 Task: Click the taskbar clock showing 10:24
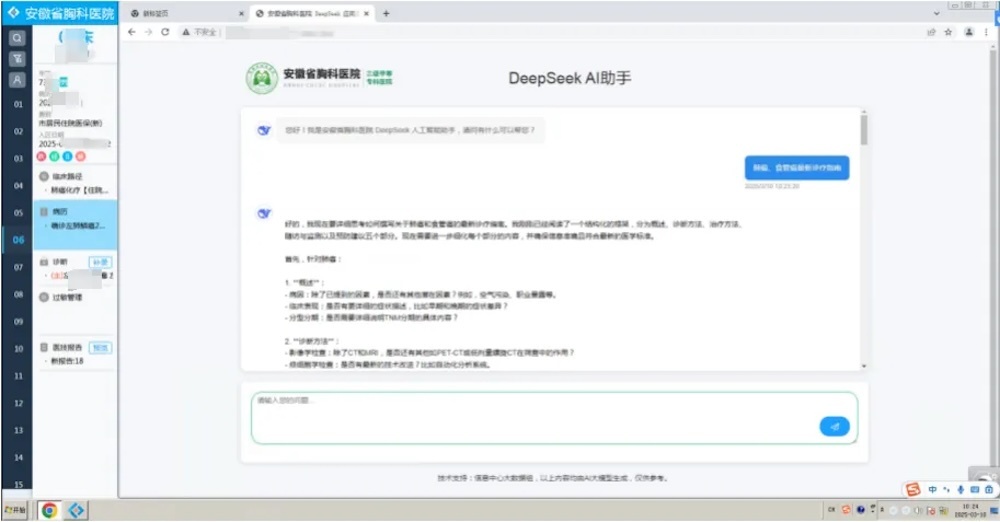[970, 510]
